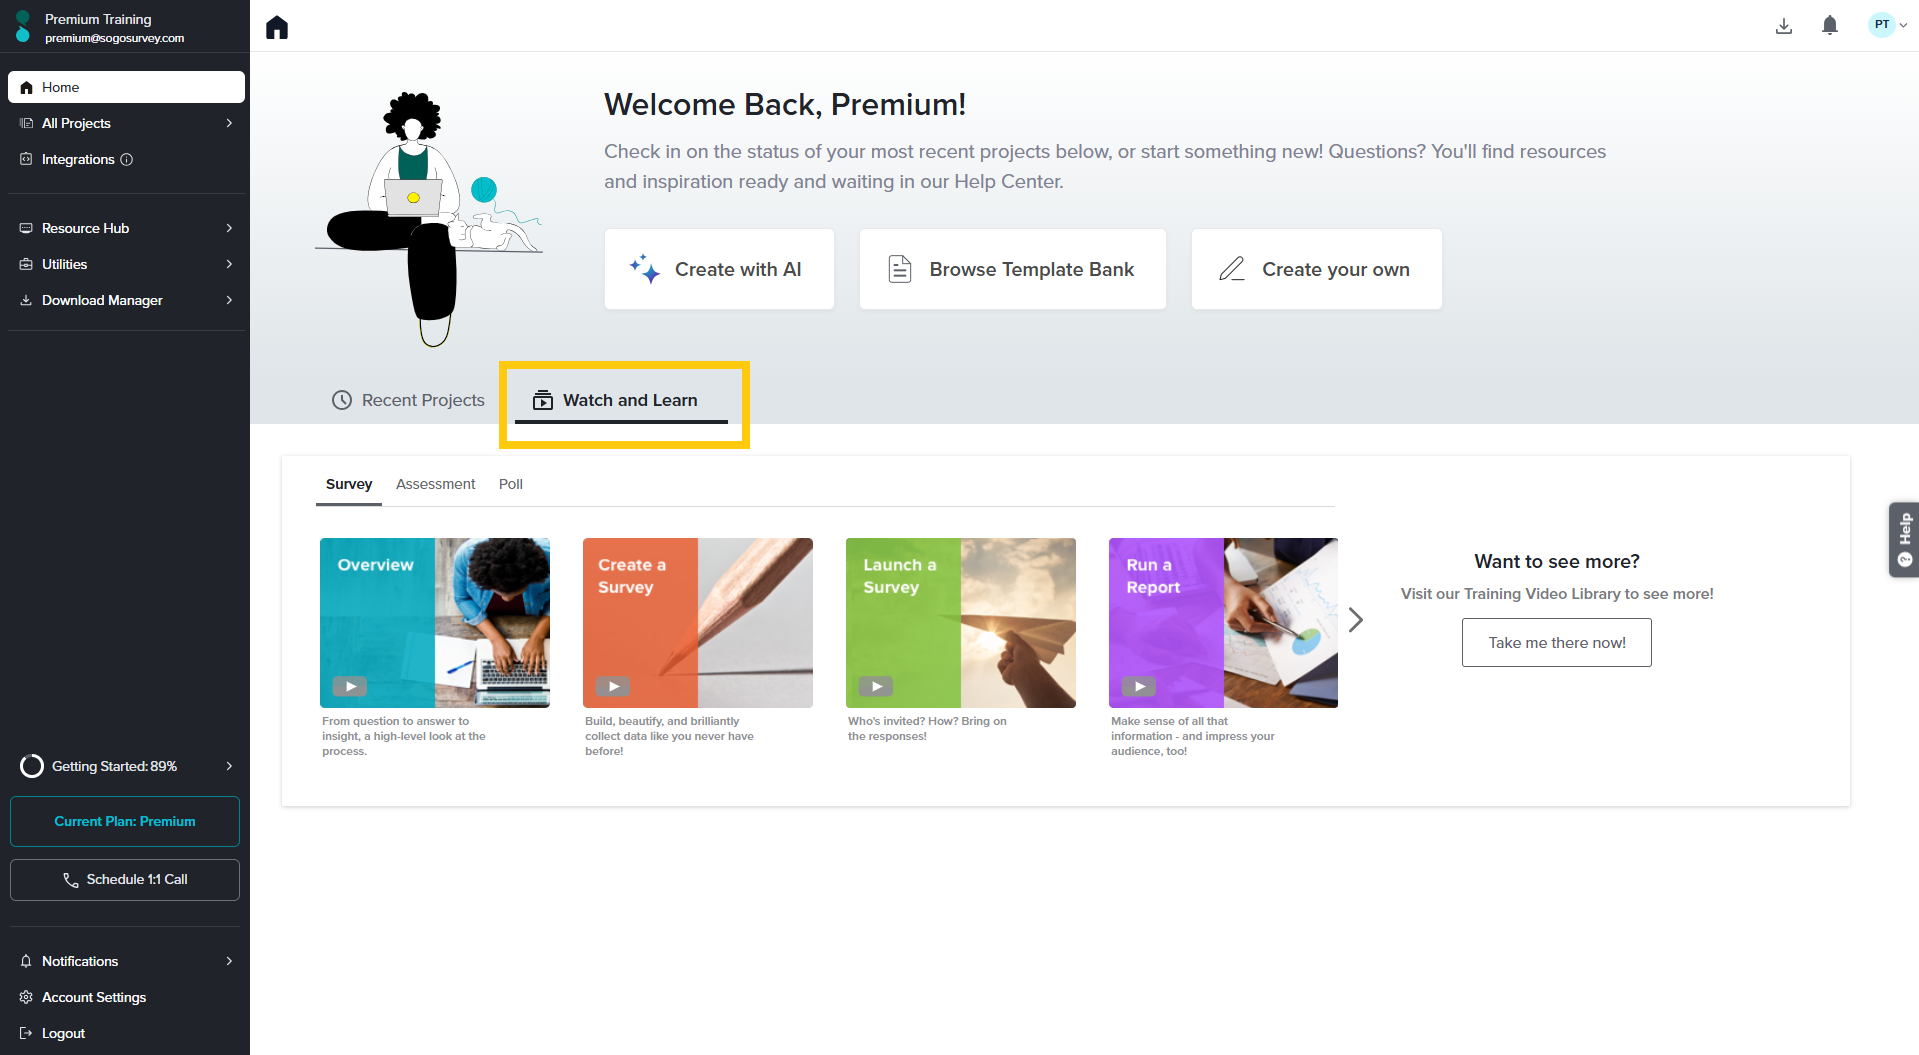Open the PT profile dropdown
This screenshot has height=1055, width=1919.
tap(1888, 25)
